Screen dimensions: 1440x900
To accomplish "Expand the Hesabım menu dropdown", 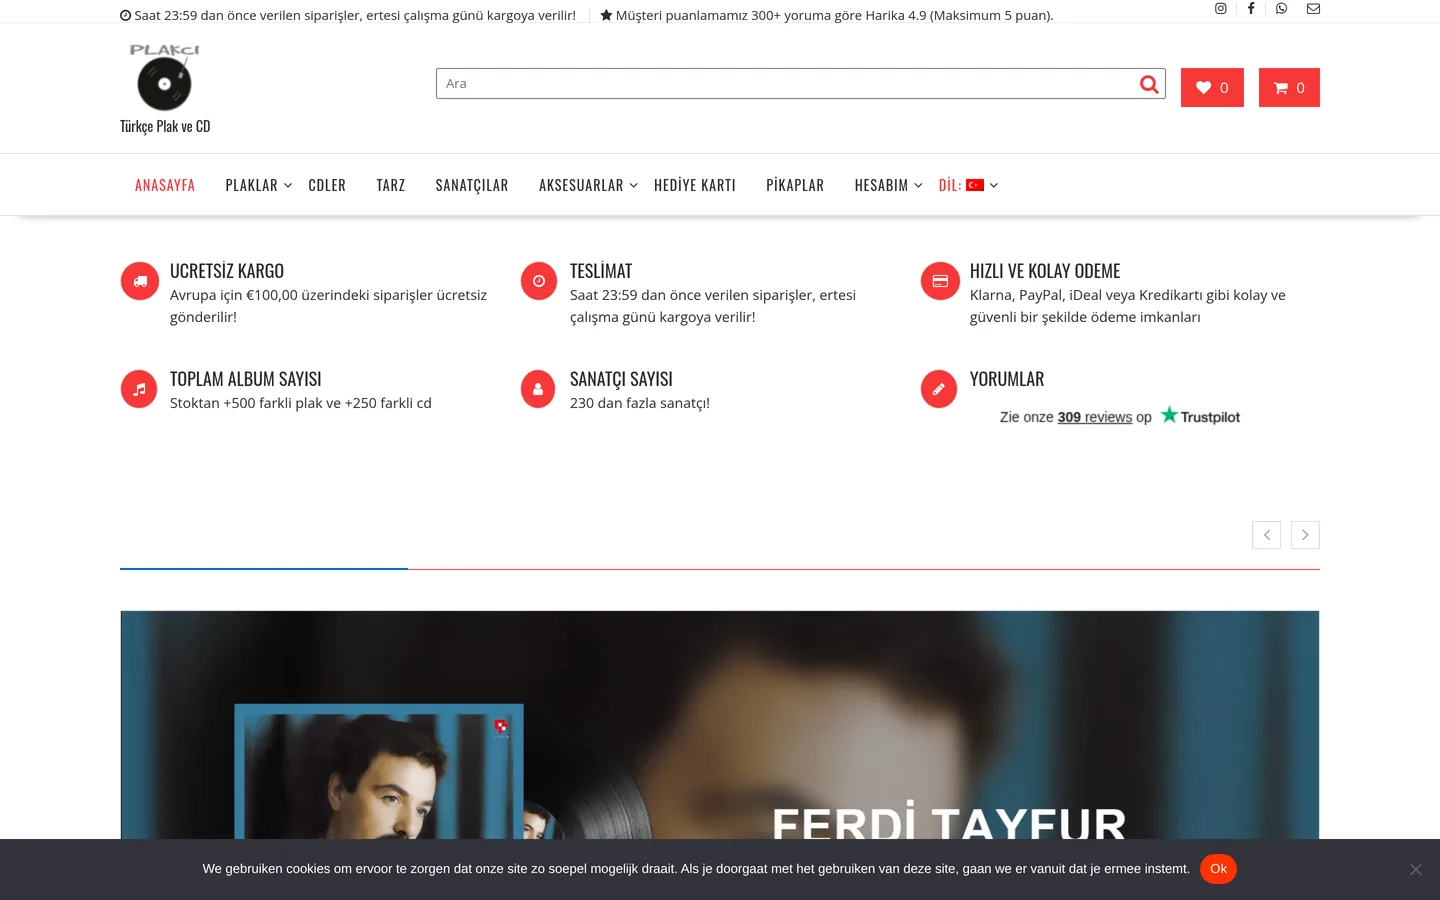I will [x=918, y=185].
